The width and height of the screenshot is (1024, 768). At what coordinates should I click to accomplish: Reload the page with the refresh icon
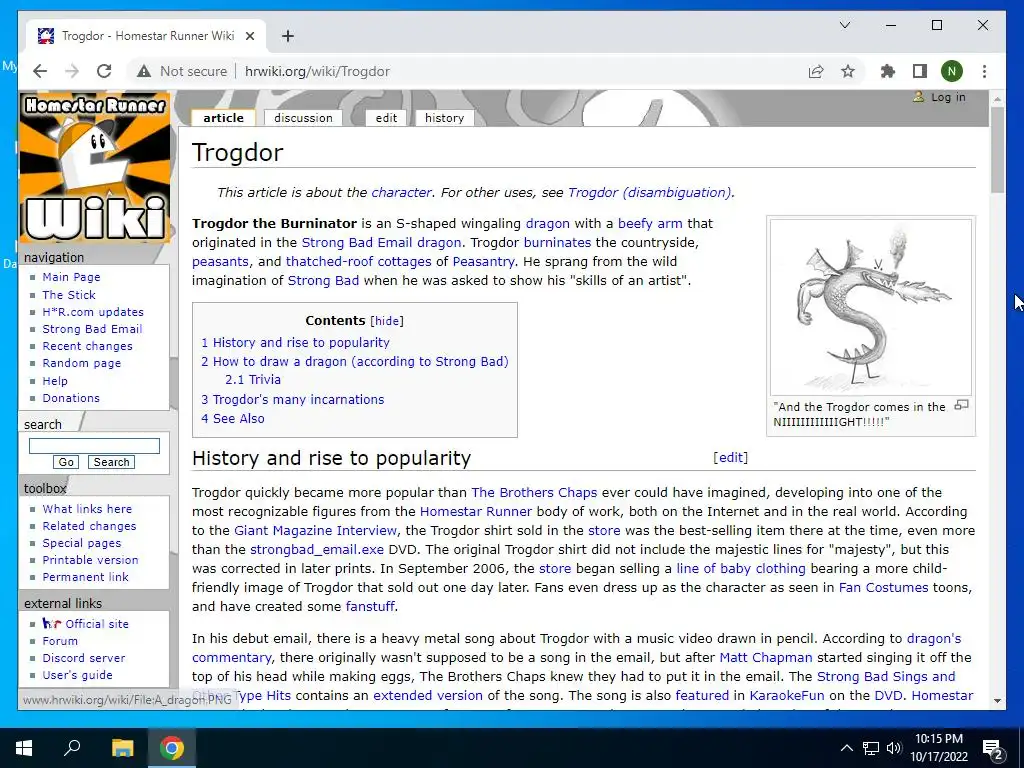coord(104,71)
